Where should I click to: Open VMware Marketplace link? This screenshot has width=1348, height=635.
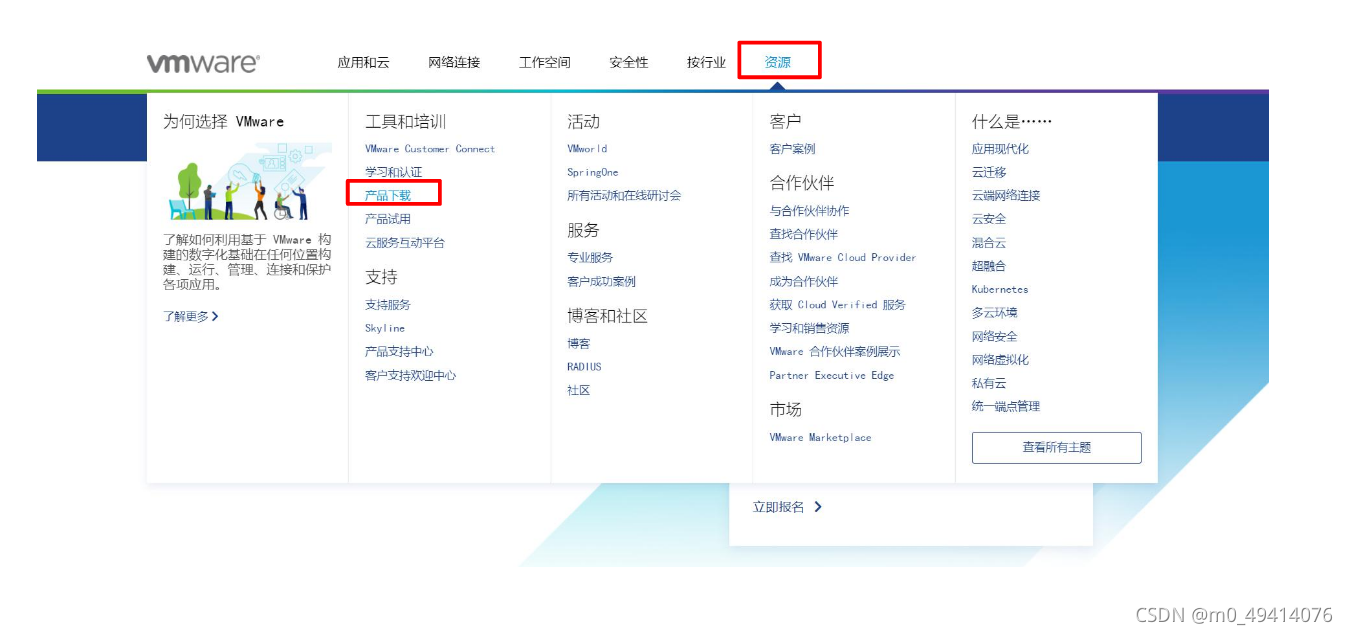[x=820, y=437]
